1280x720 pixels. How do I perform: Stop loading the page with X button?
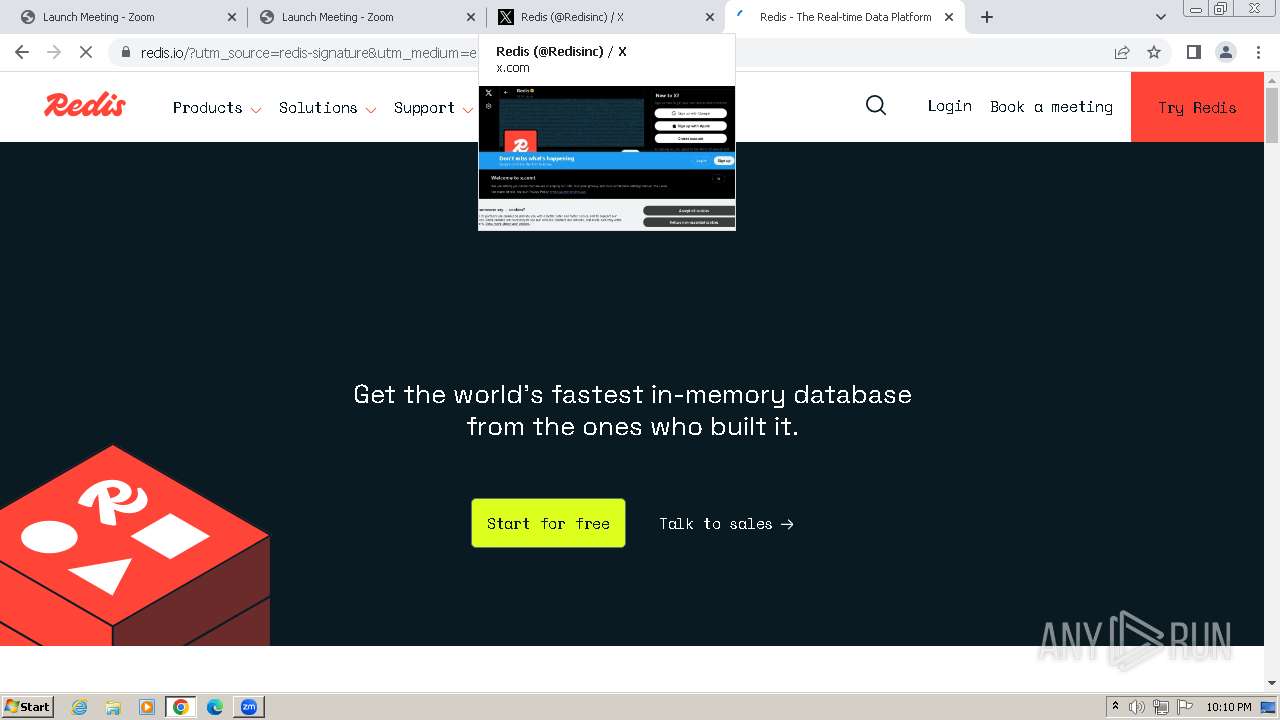(x=86, y=52)
